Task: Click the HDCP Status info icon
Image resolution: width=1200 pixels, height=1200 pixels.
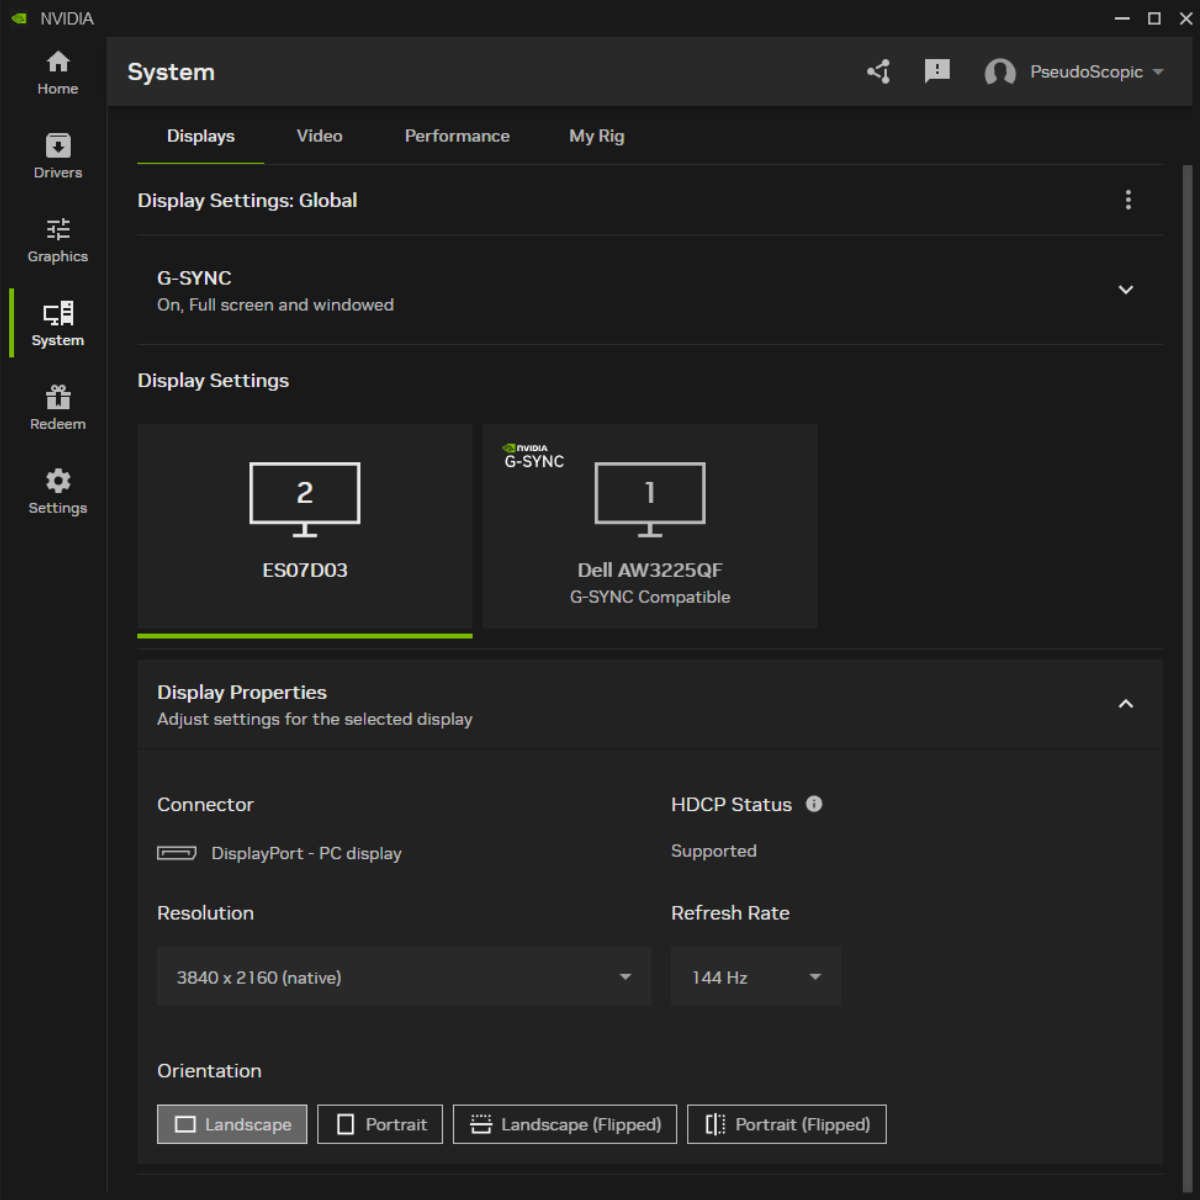Action: click(x=814, y=804)
